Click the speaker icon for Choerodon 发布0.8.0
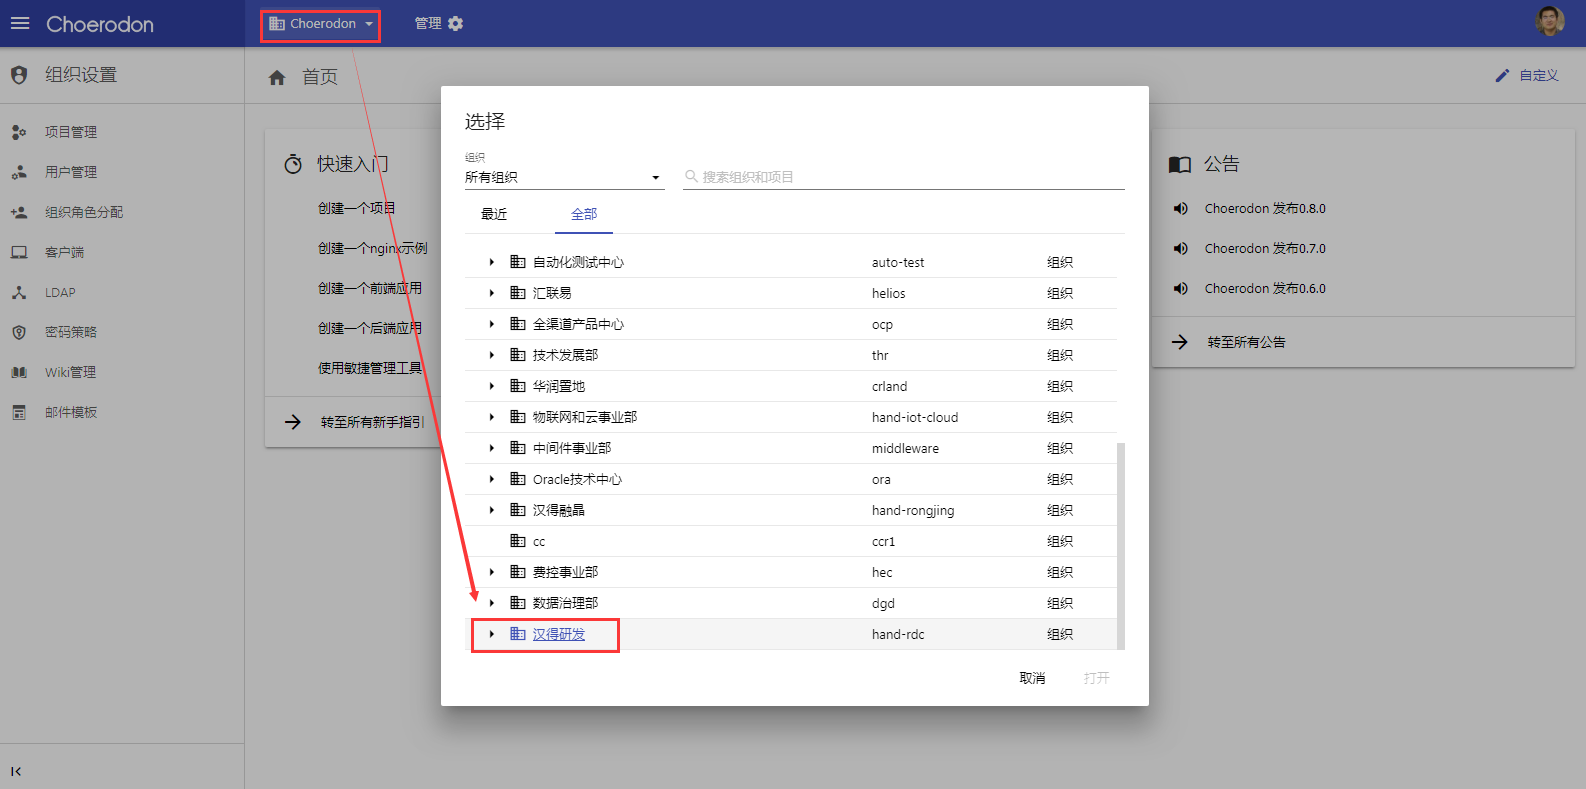The width and height of the screenshot is (1586, 789). point(1181,208)
